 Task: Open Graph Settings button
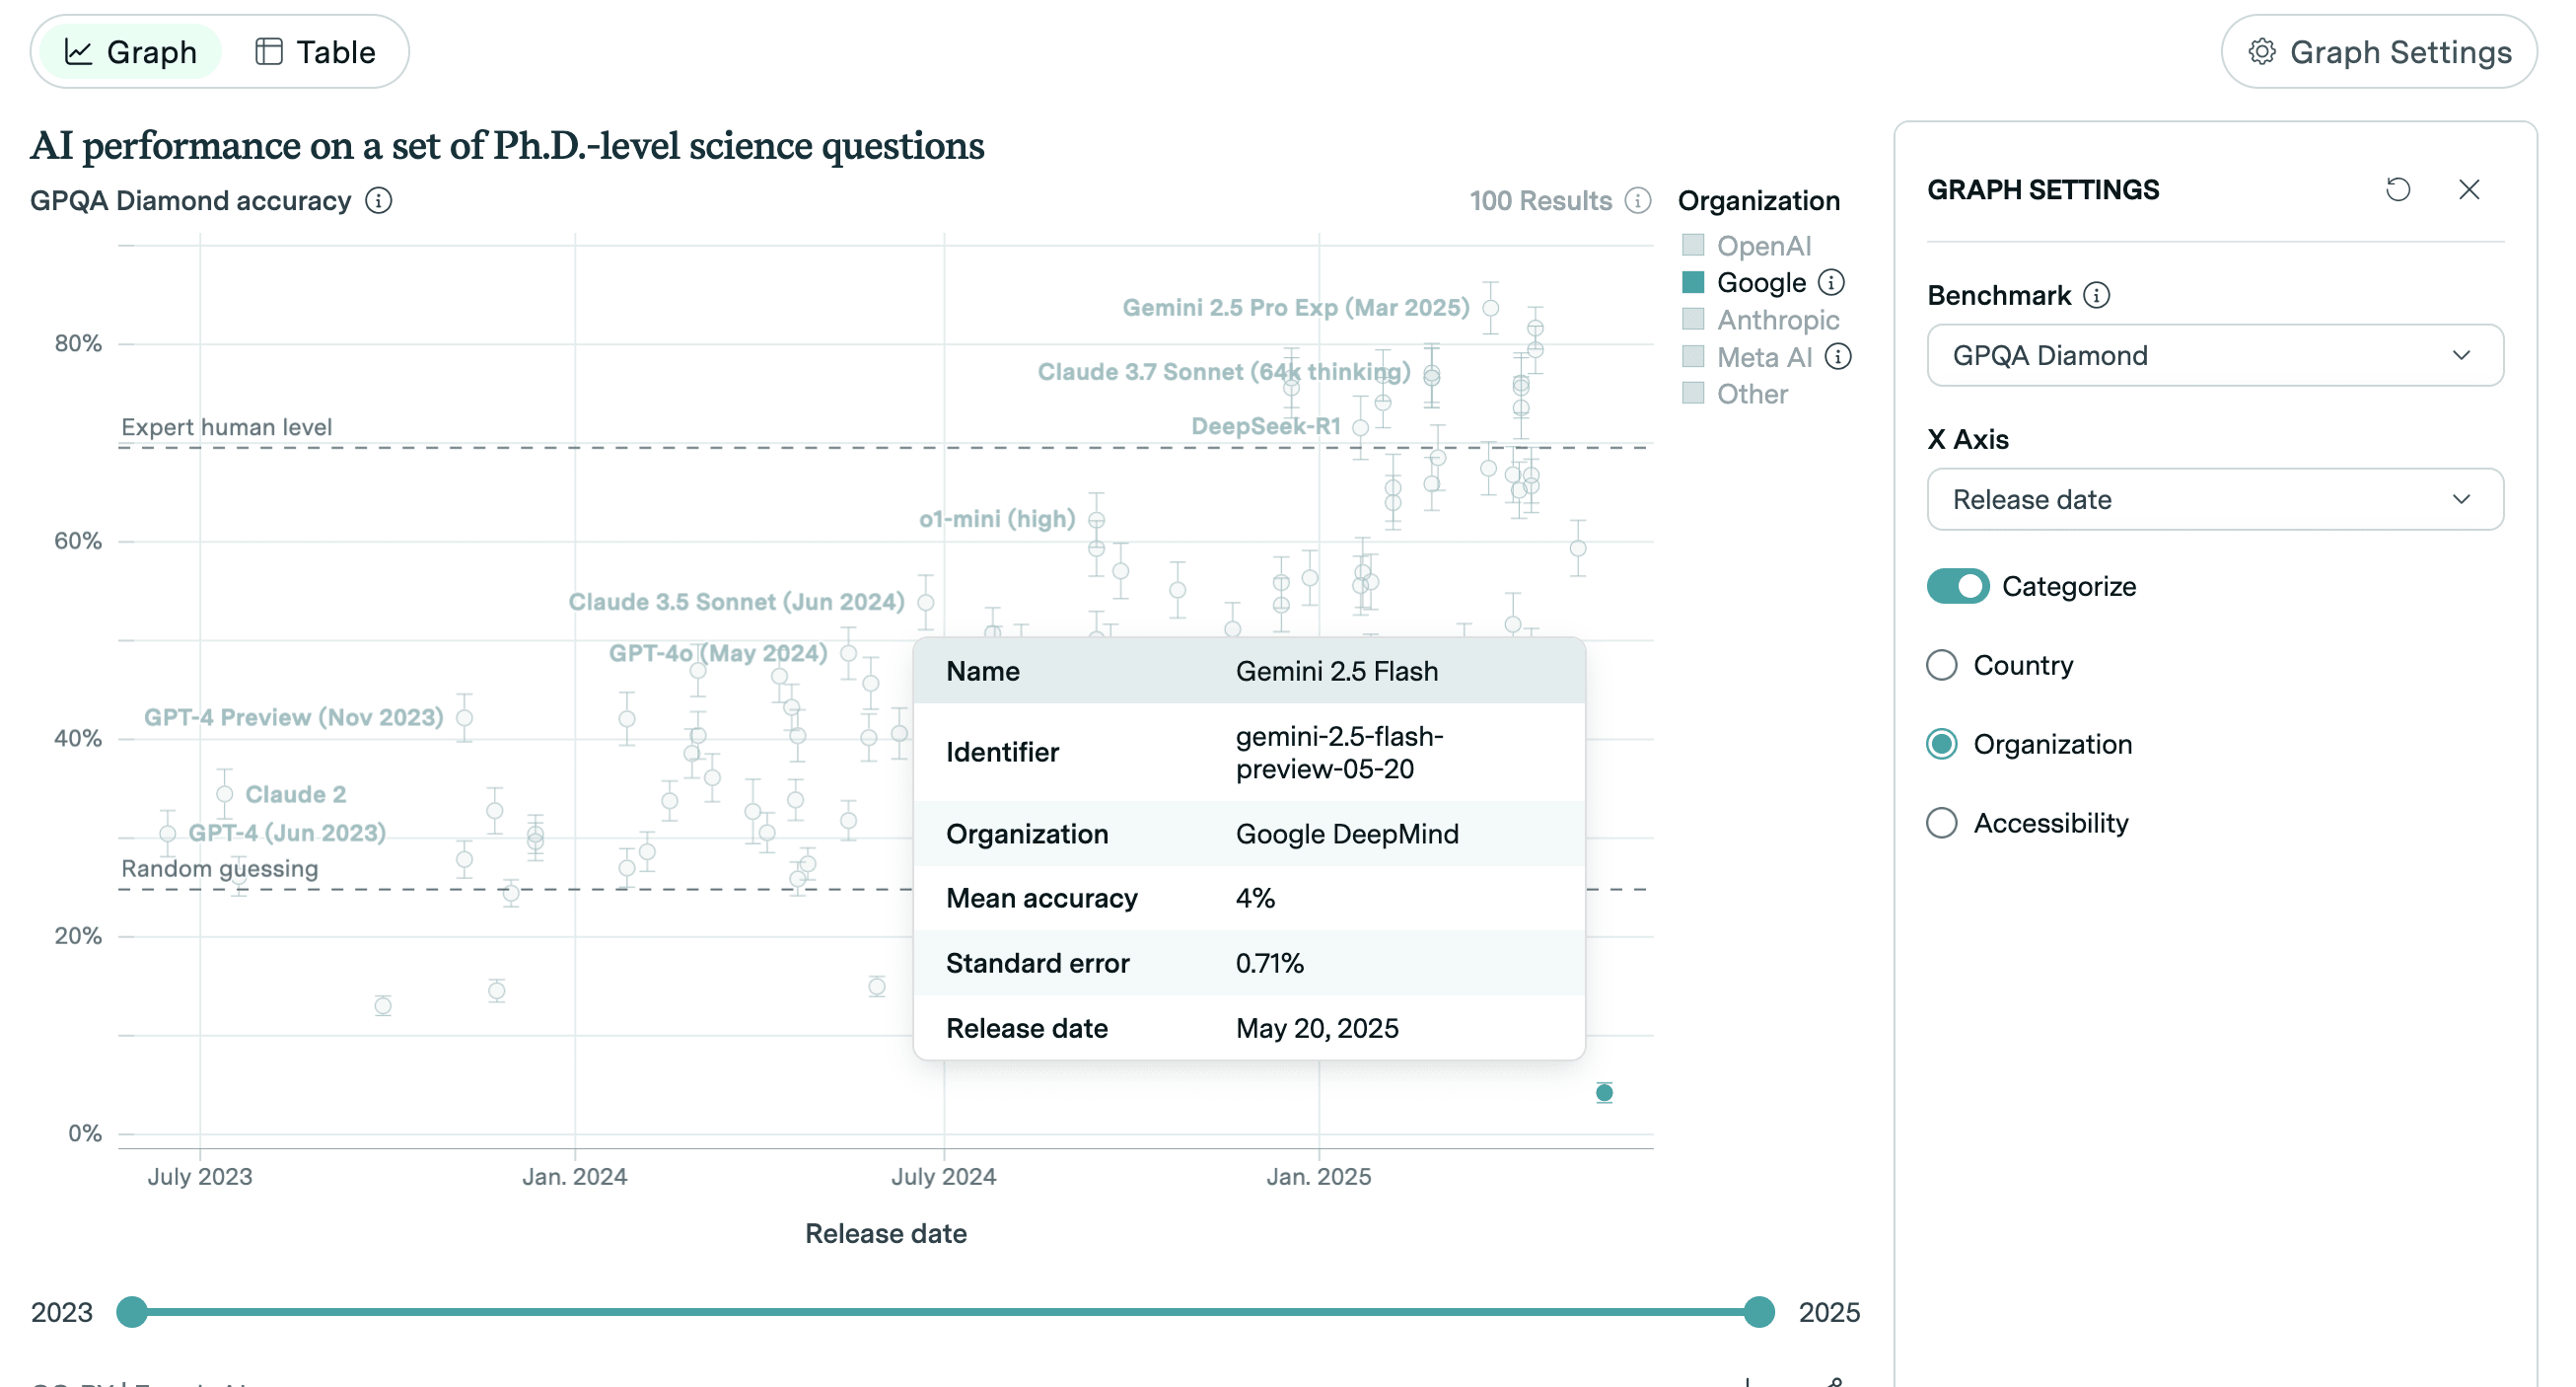pyautogui.click(x=2379, y=52)
